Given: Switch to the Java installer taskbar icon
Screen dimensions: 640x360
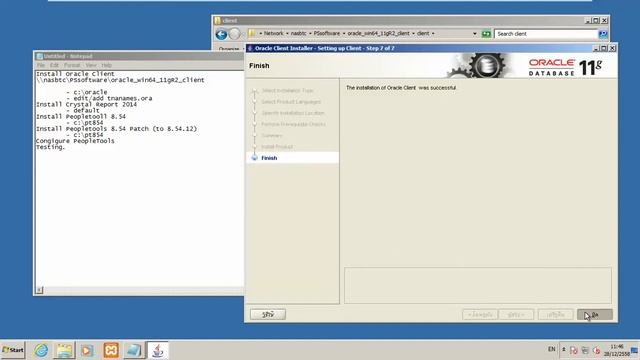Looking at the screenshot, I should coord(158,350).
